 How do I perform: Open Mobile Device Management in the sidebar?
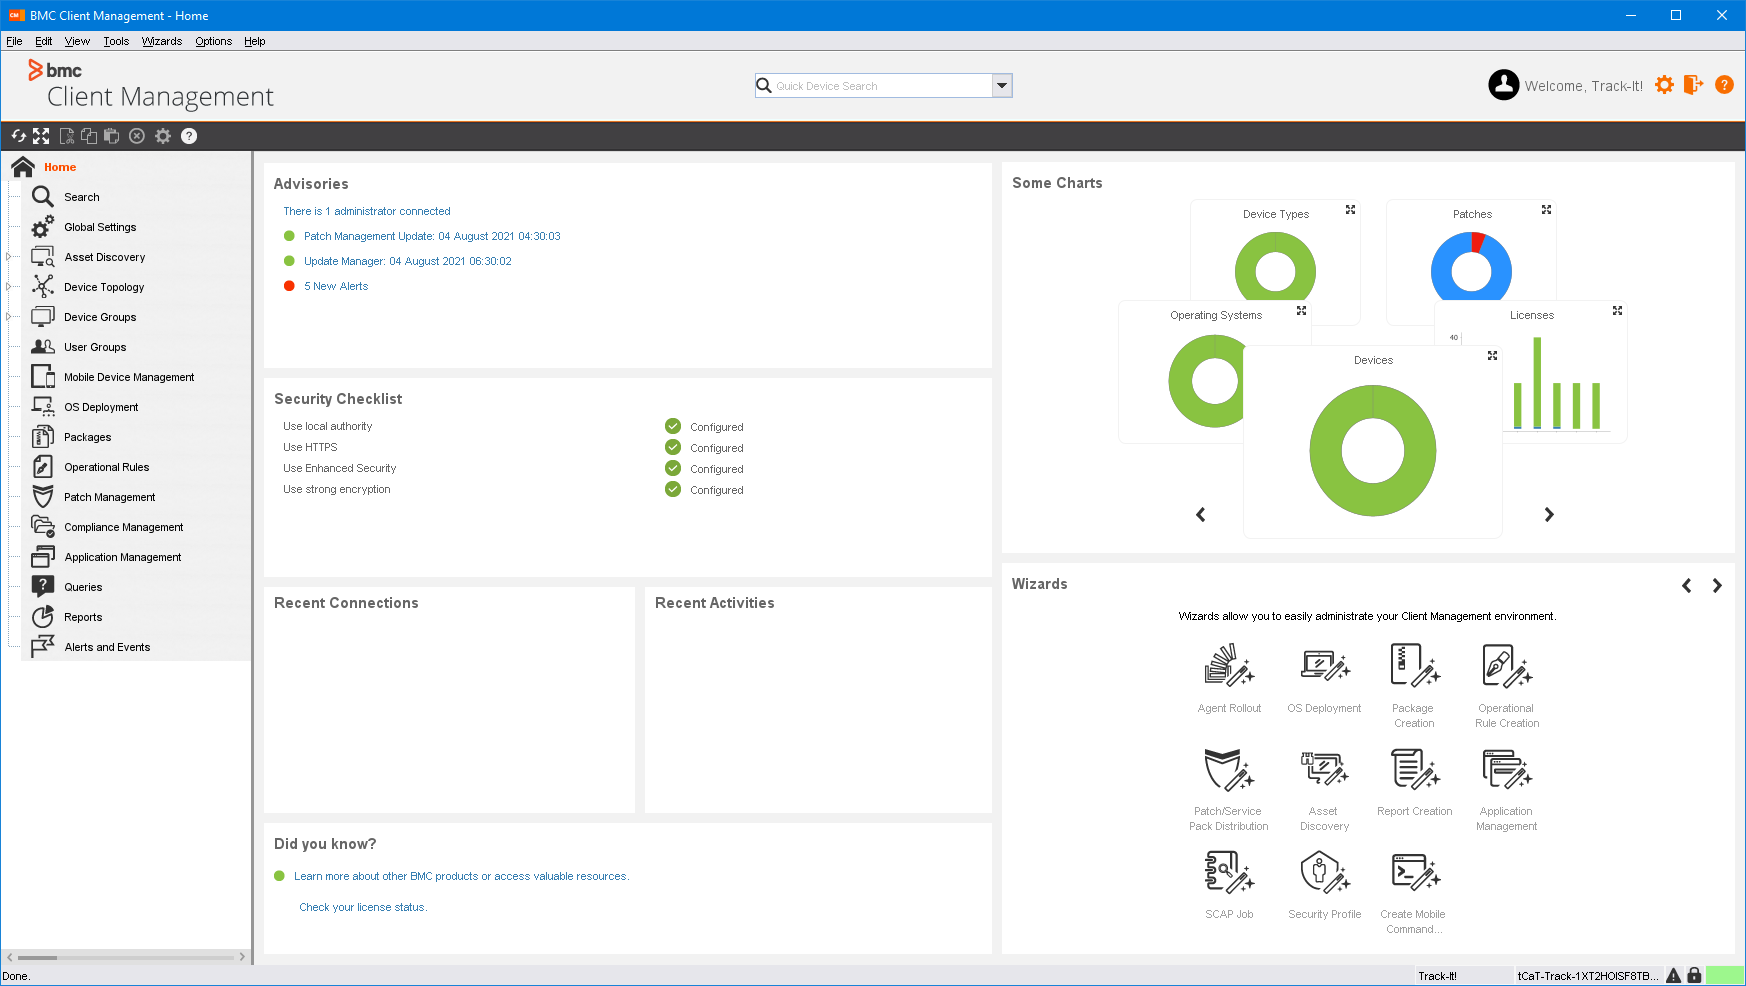tap(129, 377)
